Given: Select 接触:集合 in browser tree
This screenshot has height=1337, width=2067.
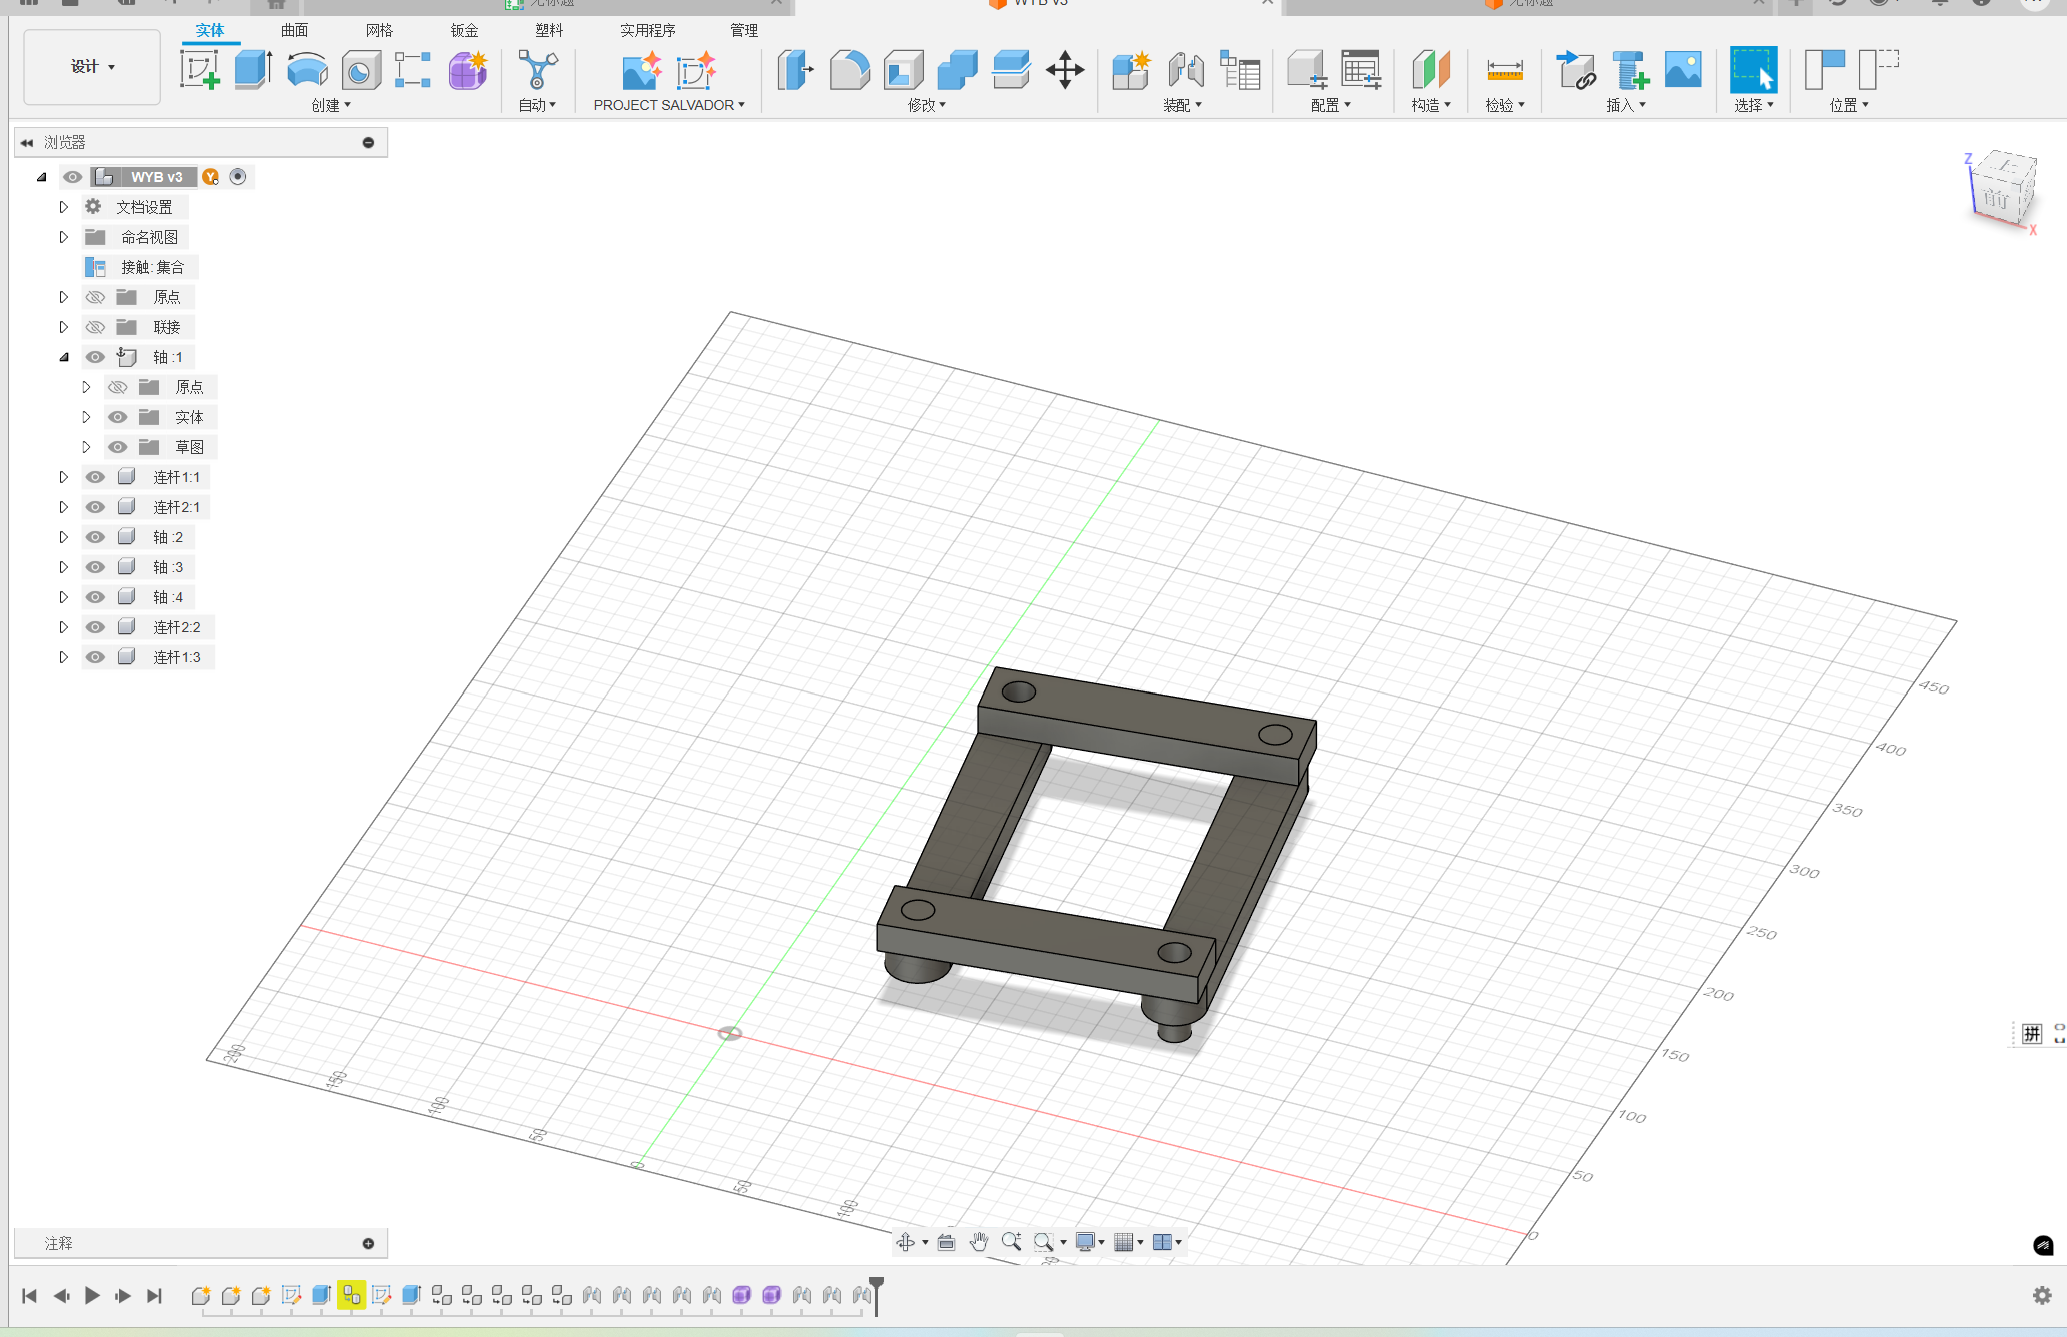Looking at the screenshot, I should coord(152,267).
